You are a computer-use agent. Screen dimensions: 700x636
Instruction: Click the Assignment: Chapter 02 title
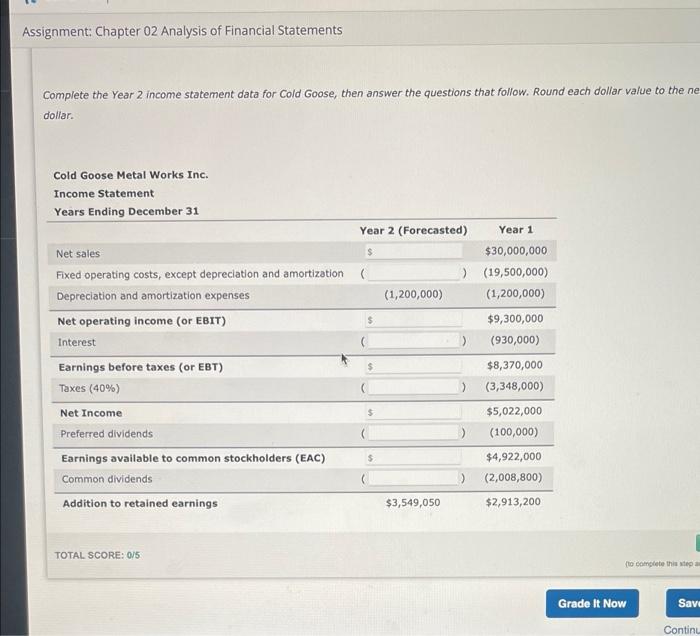pyautogui.click(x=182, y=31)
